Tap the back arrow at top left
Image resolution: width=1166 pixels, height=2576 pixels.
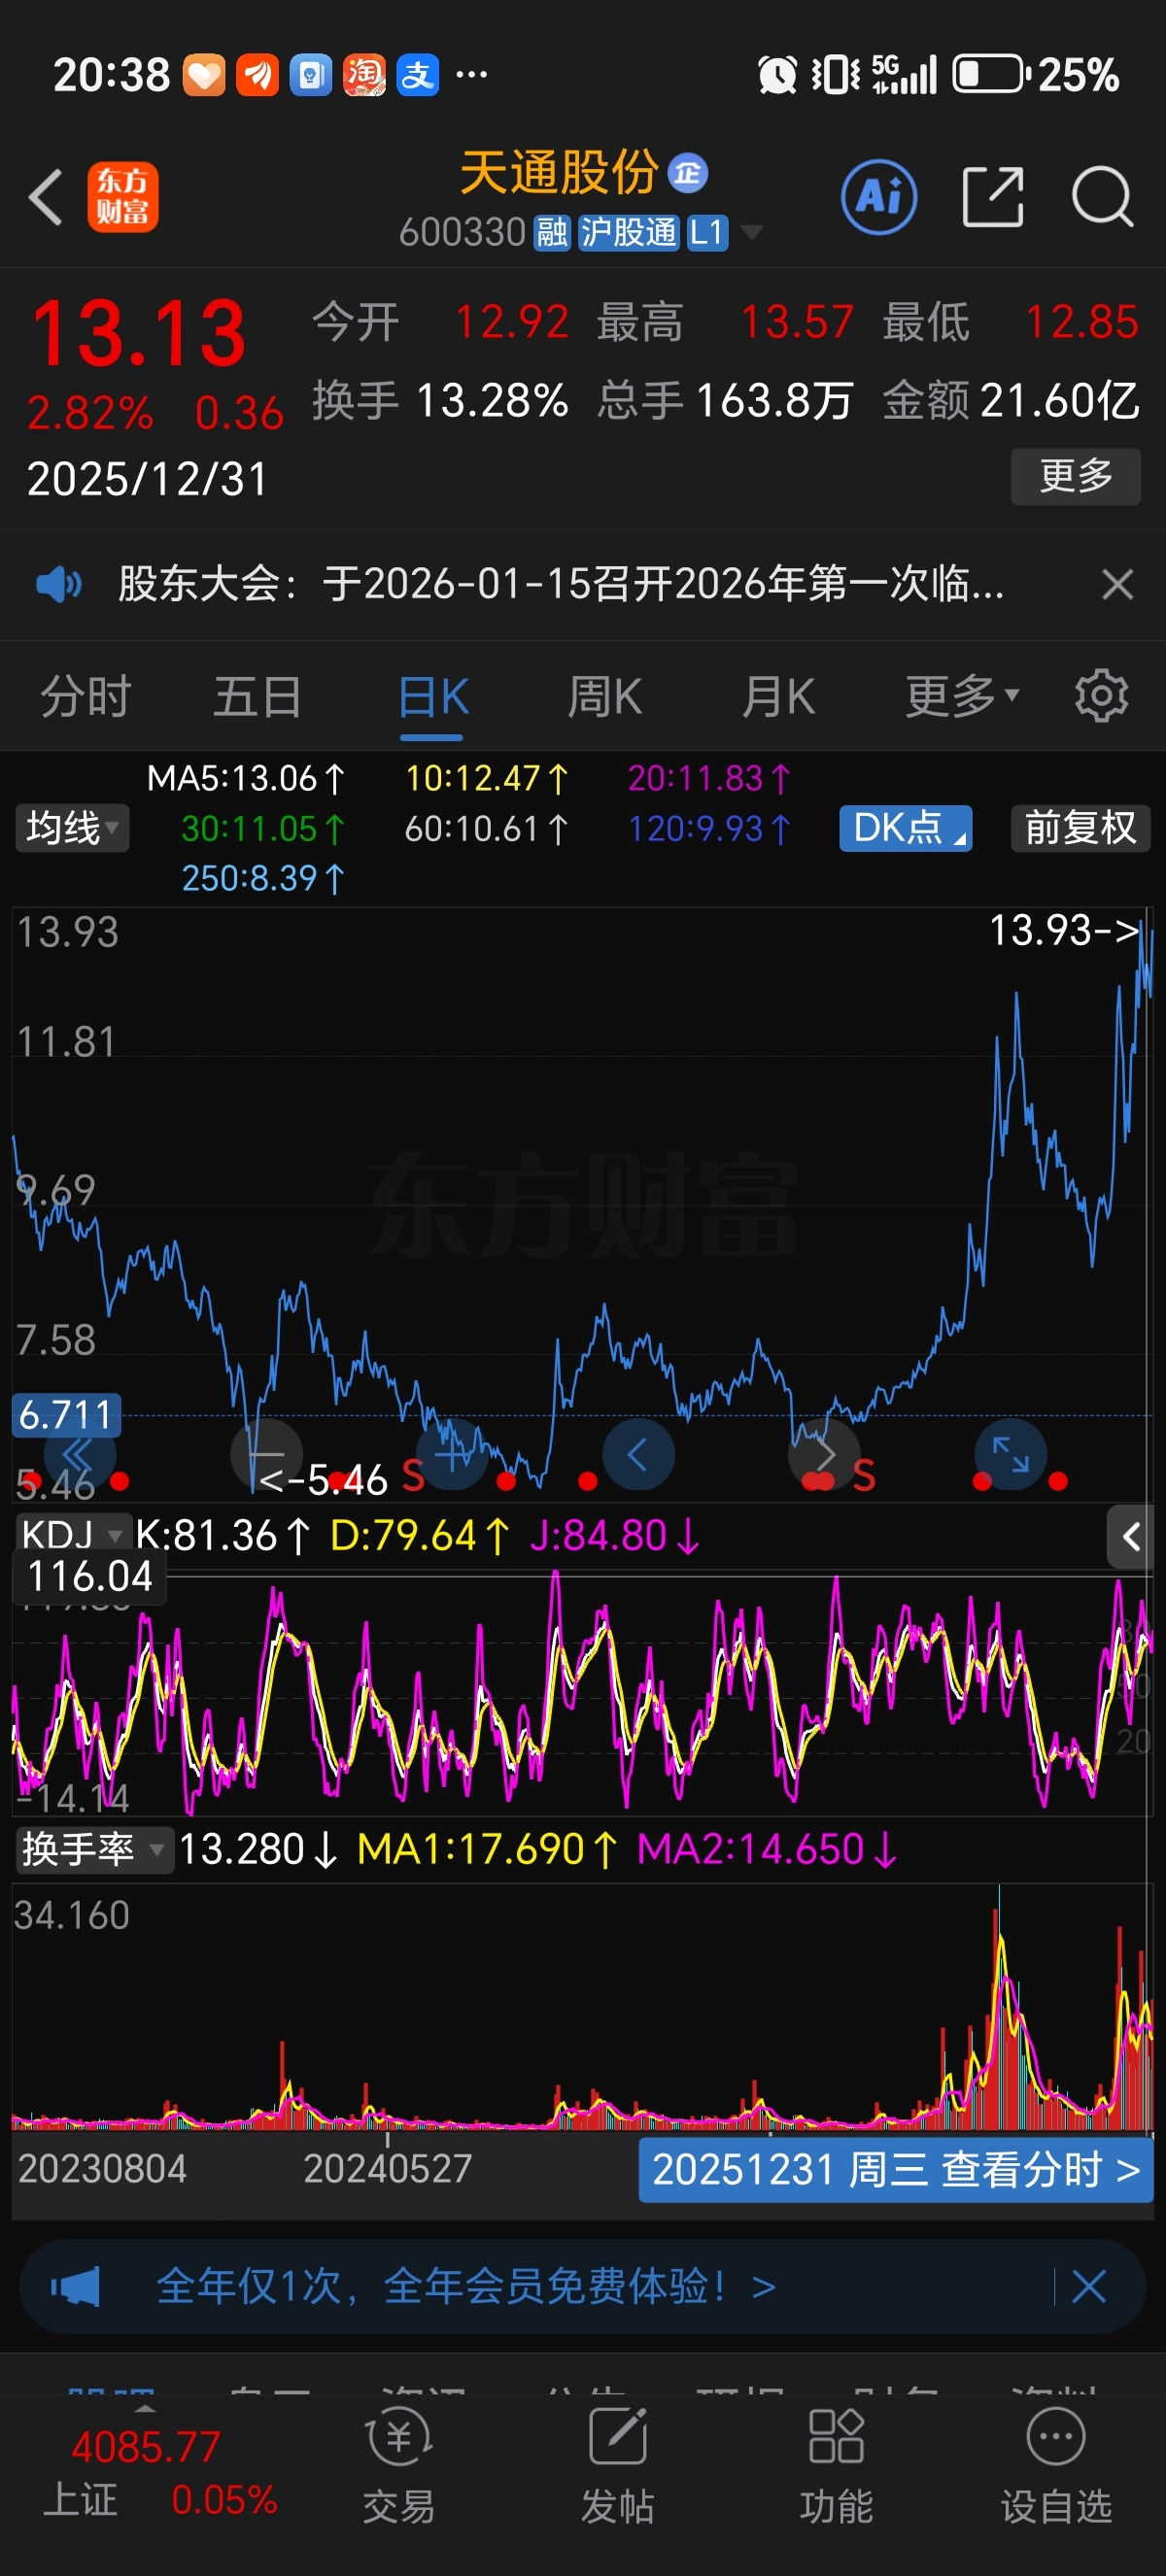pos(45,197)
